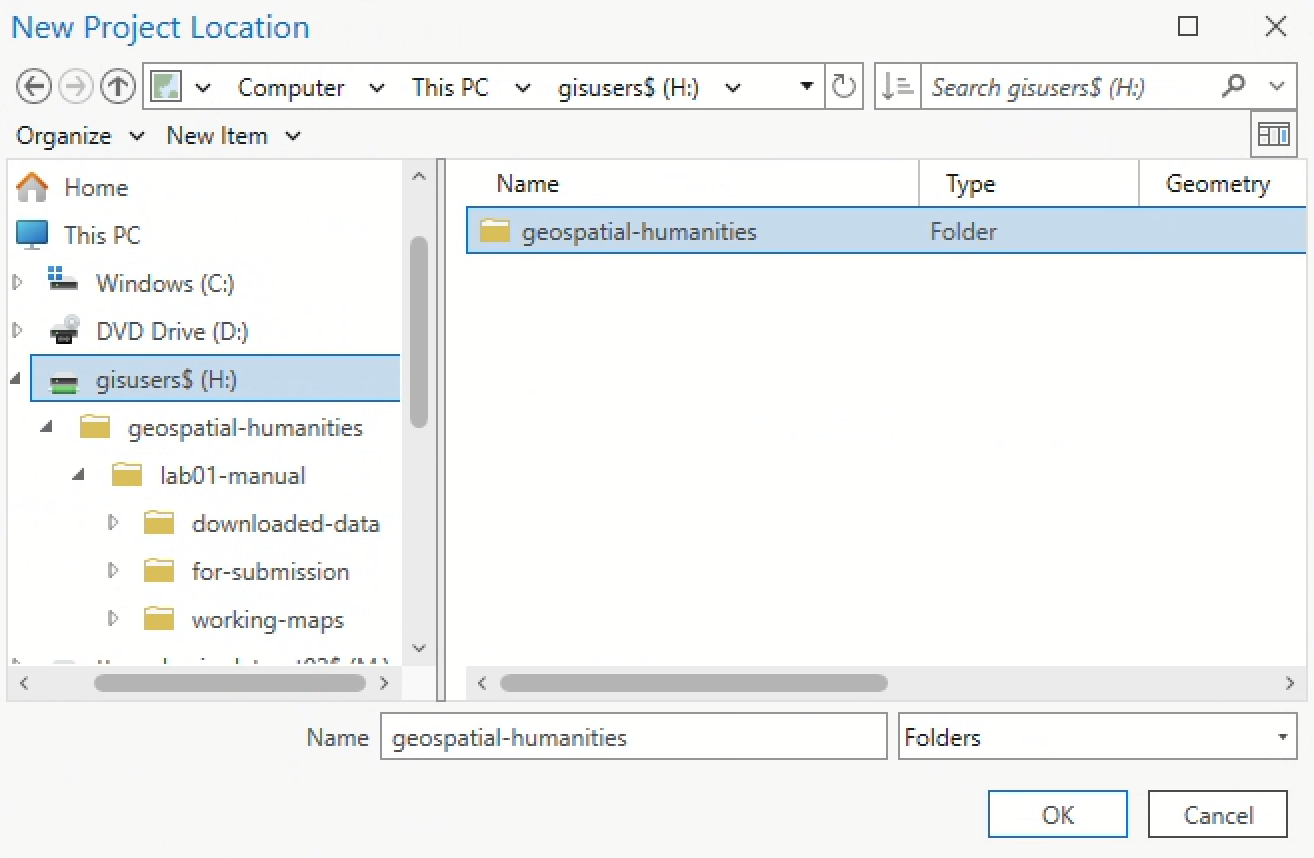Open the Organize menu
Viewport: 1314px width, 858px height.
[x=79, y=136]
